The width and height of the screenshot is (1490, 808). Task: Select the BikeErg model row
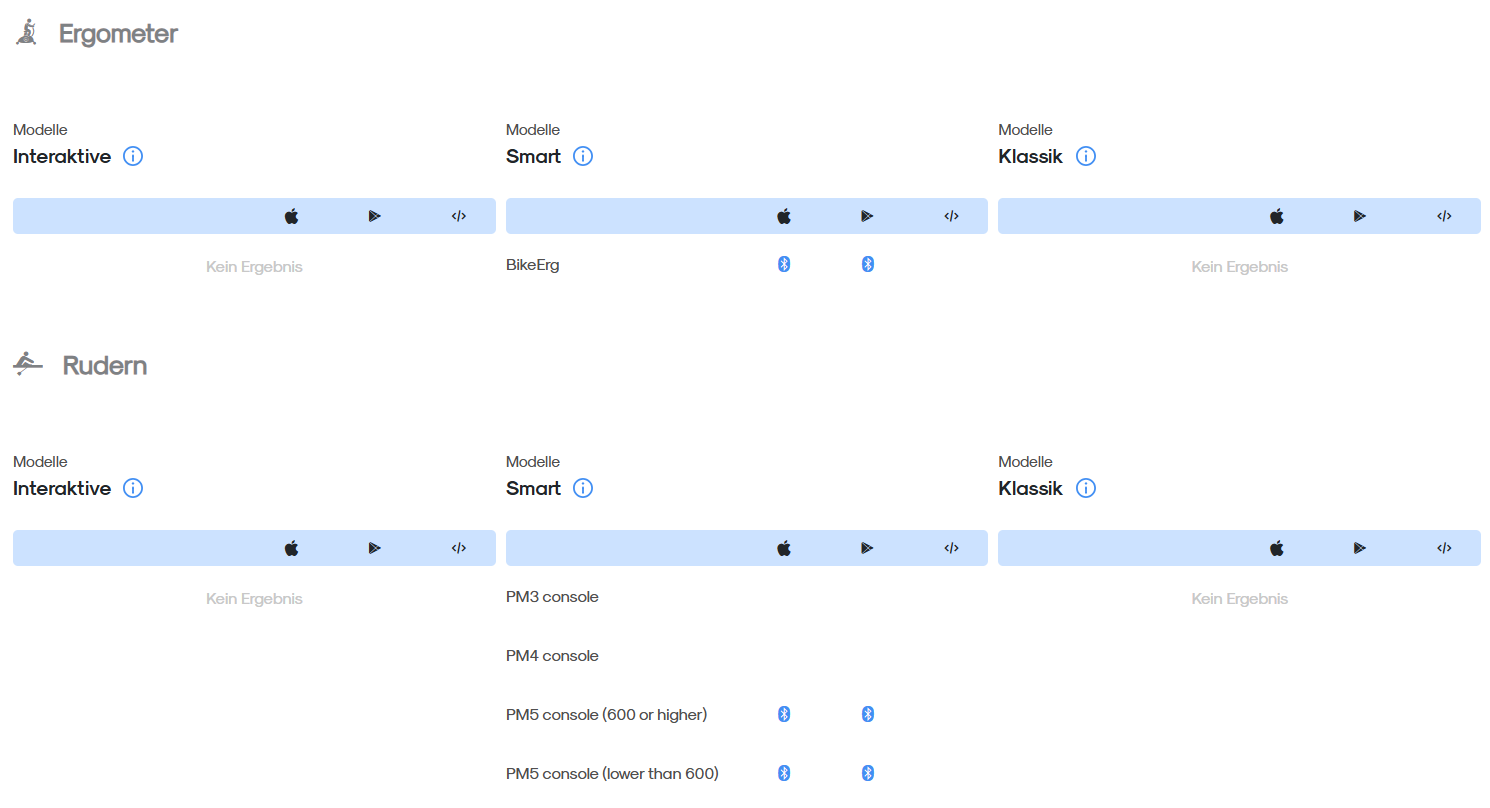pos(747,265)
